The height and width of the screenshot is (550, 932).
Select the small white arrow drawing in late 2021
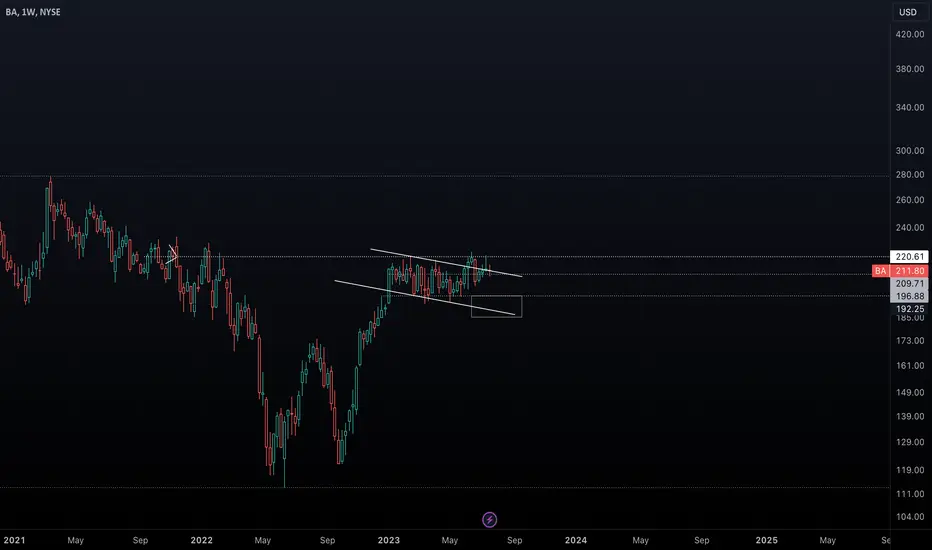[x=172, y=253]
